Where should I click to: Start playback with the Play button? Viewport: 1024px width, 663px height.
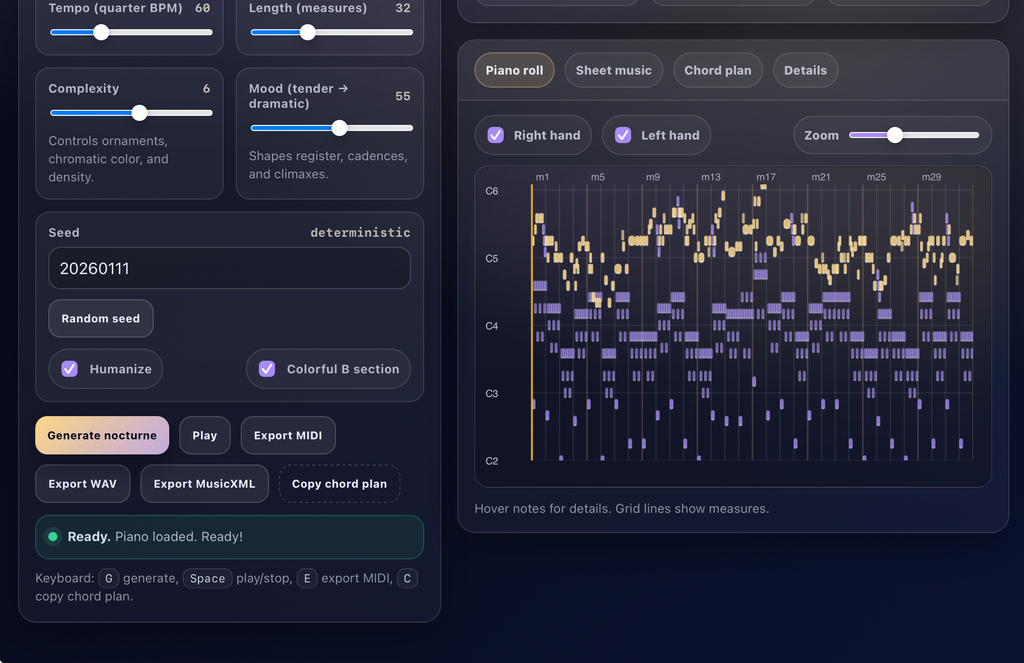tap(204, 435)
